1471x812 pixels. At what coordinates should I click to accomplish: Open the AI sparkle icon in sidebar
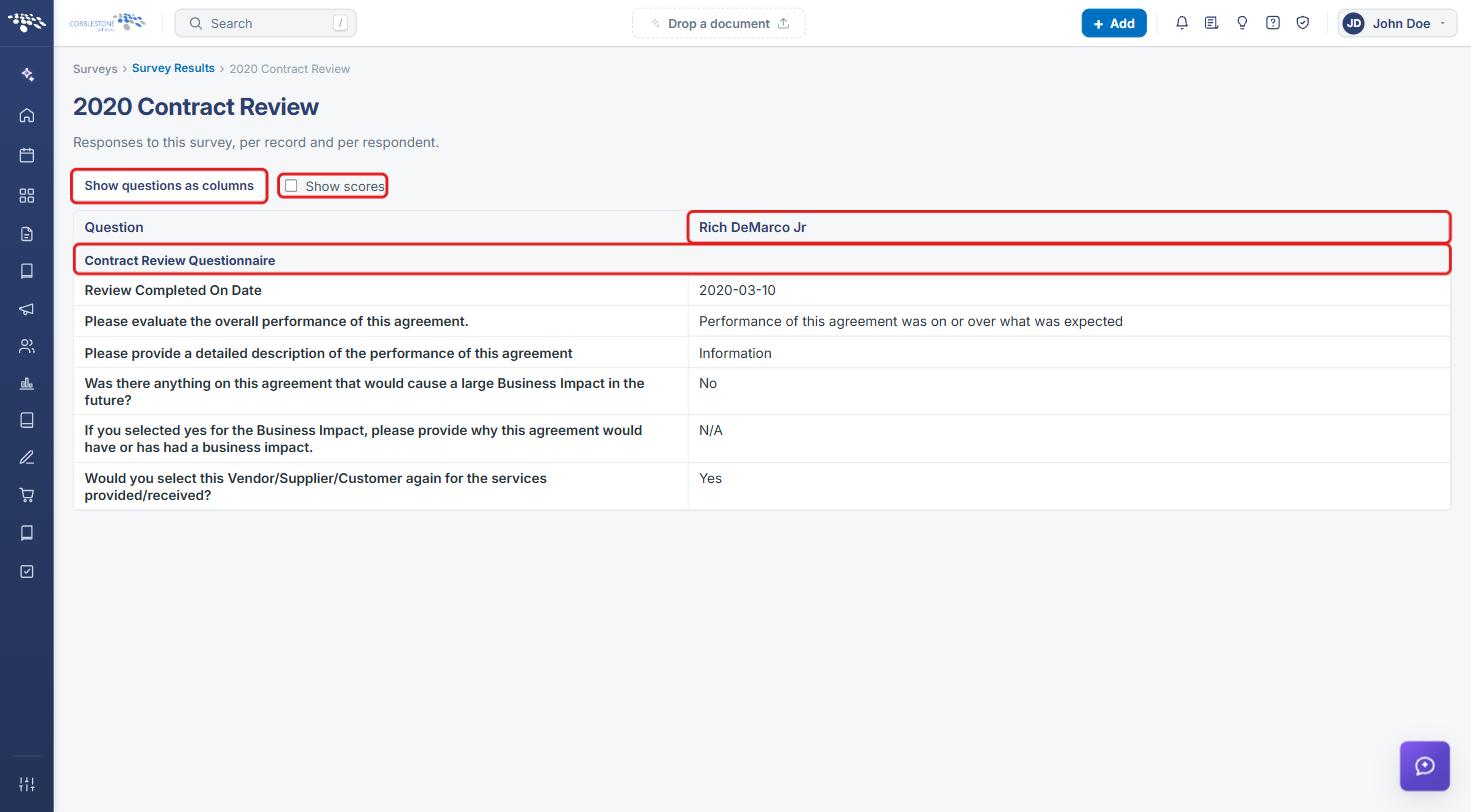tap(27, 75)
